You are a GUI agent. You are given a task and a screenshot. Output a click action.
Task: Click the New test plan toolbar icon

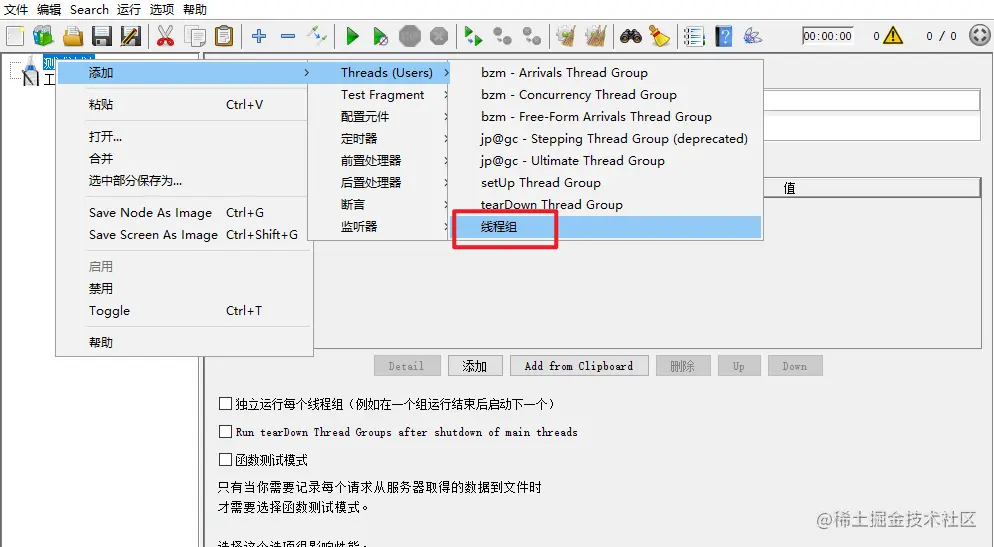(15, 36)
